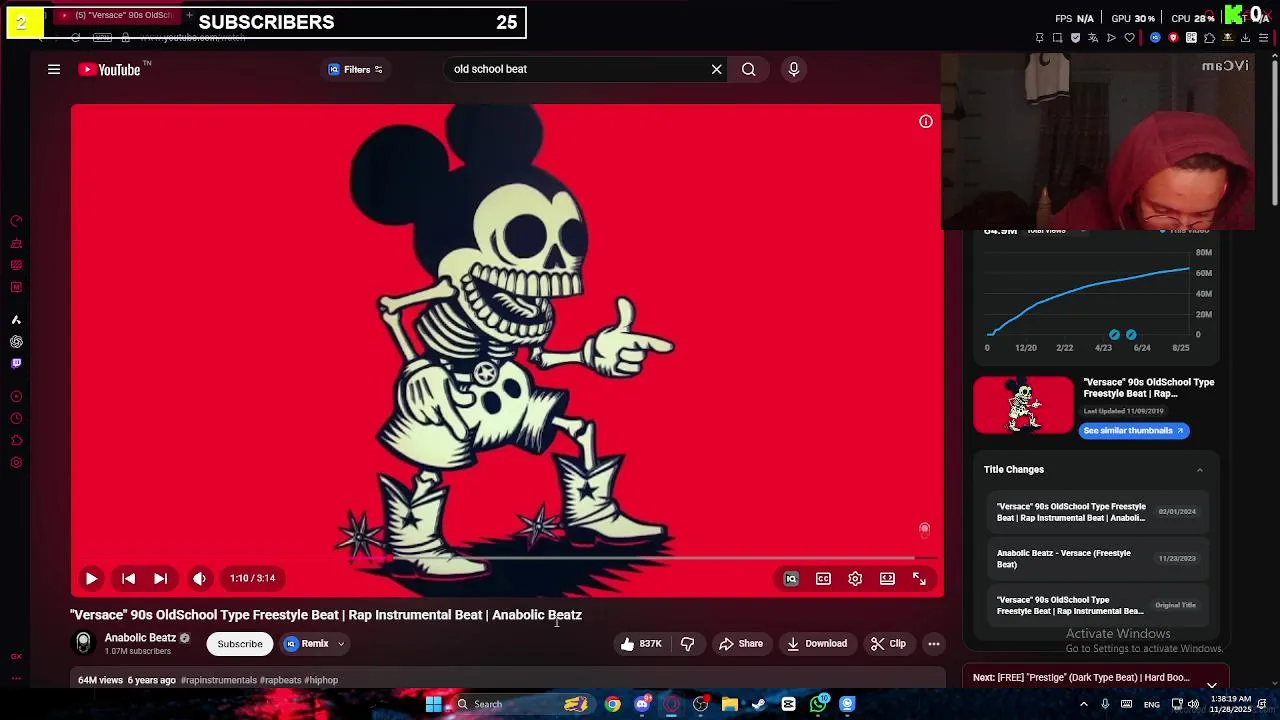The image size is (1280, 720).
Task: Skip to next video
Action: tap(160, 578)
